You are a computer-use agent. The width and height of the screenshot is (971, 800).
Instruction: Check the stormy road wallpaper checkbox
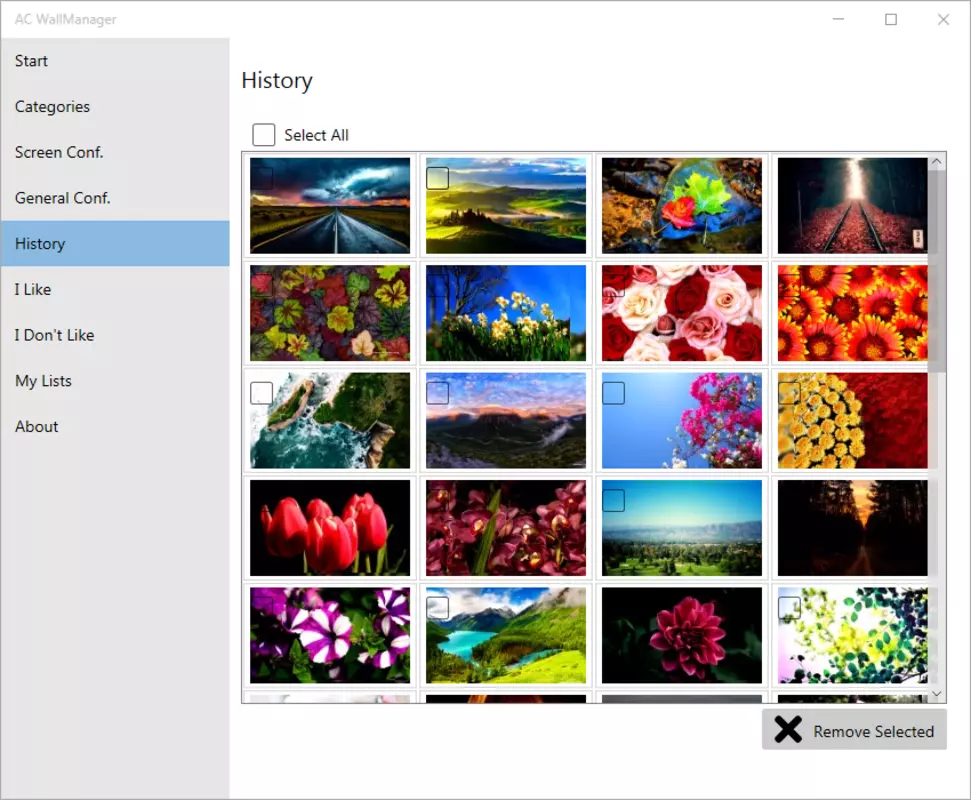(261, 178)
